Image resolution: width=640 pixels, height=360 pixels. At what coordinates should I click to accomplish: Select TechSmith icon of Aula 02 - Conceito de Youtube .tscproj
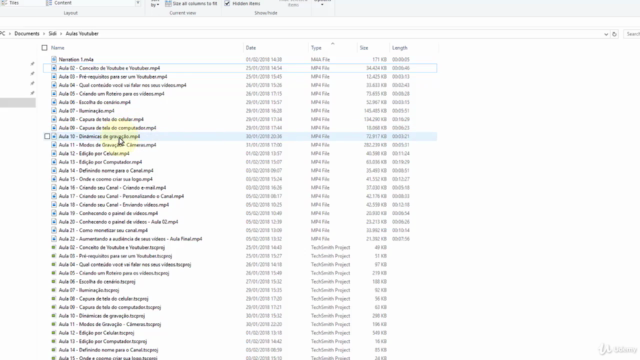point(54,247)
